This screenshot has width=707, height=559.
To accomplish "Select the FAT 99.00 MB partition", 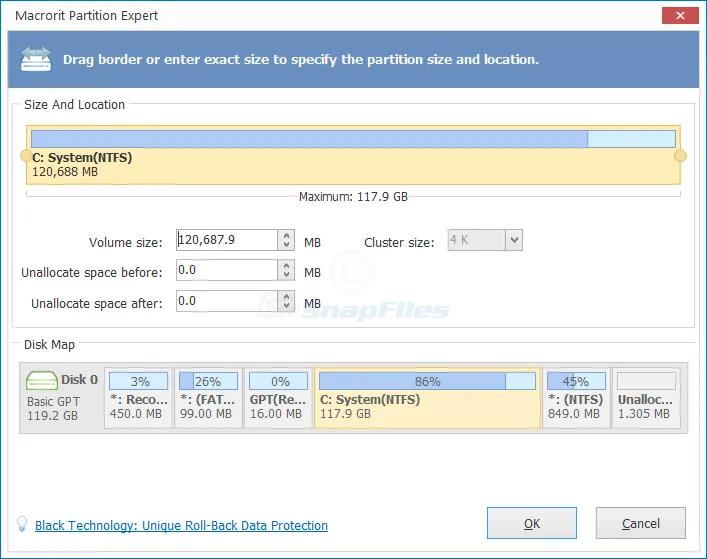I will point(208,398).
